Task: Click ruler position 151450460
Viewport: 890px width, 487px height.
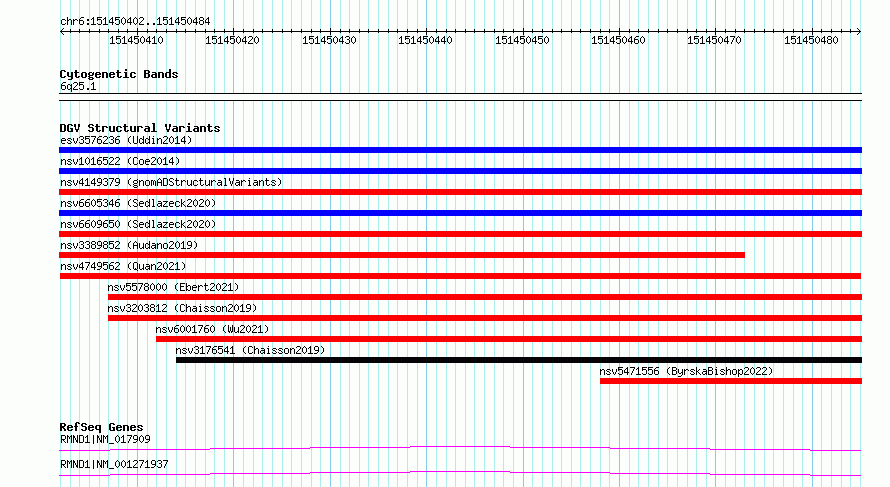Action: click(618, 41)
